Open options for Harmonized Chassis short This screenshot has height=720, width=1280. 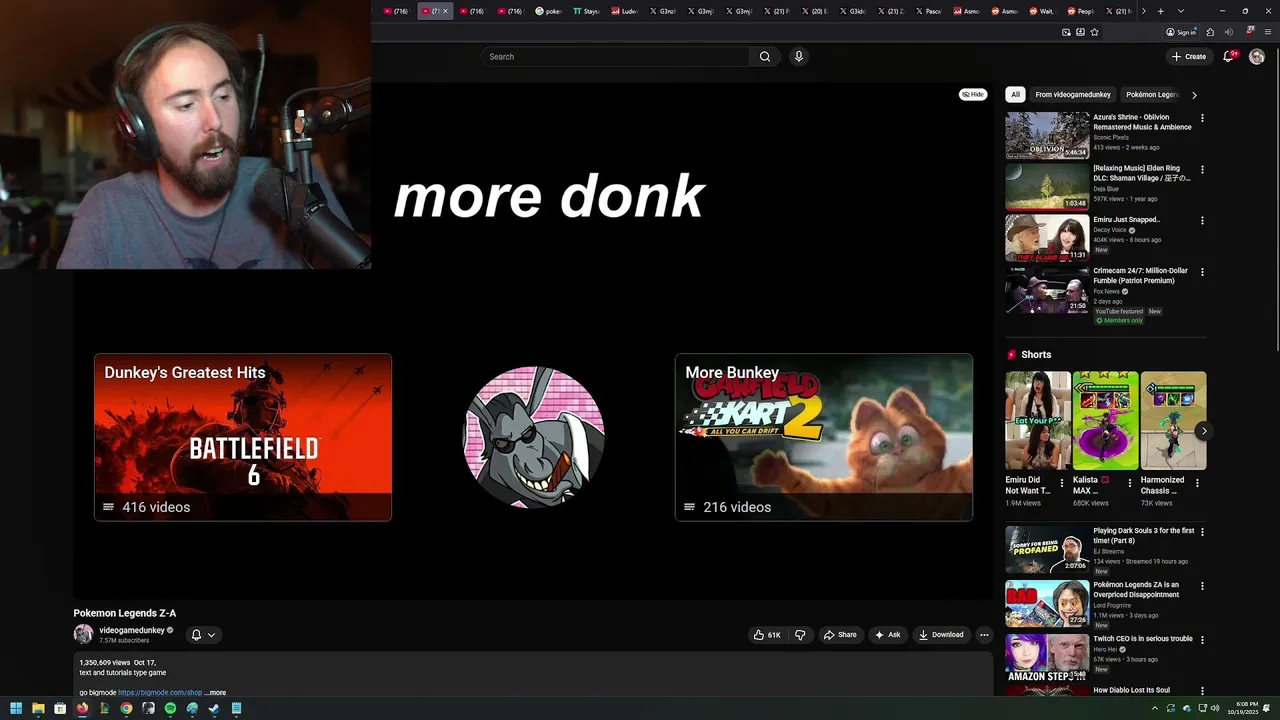tap(1197, 482)
